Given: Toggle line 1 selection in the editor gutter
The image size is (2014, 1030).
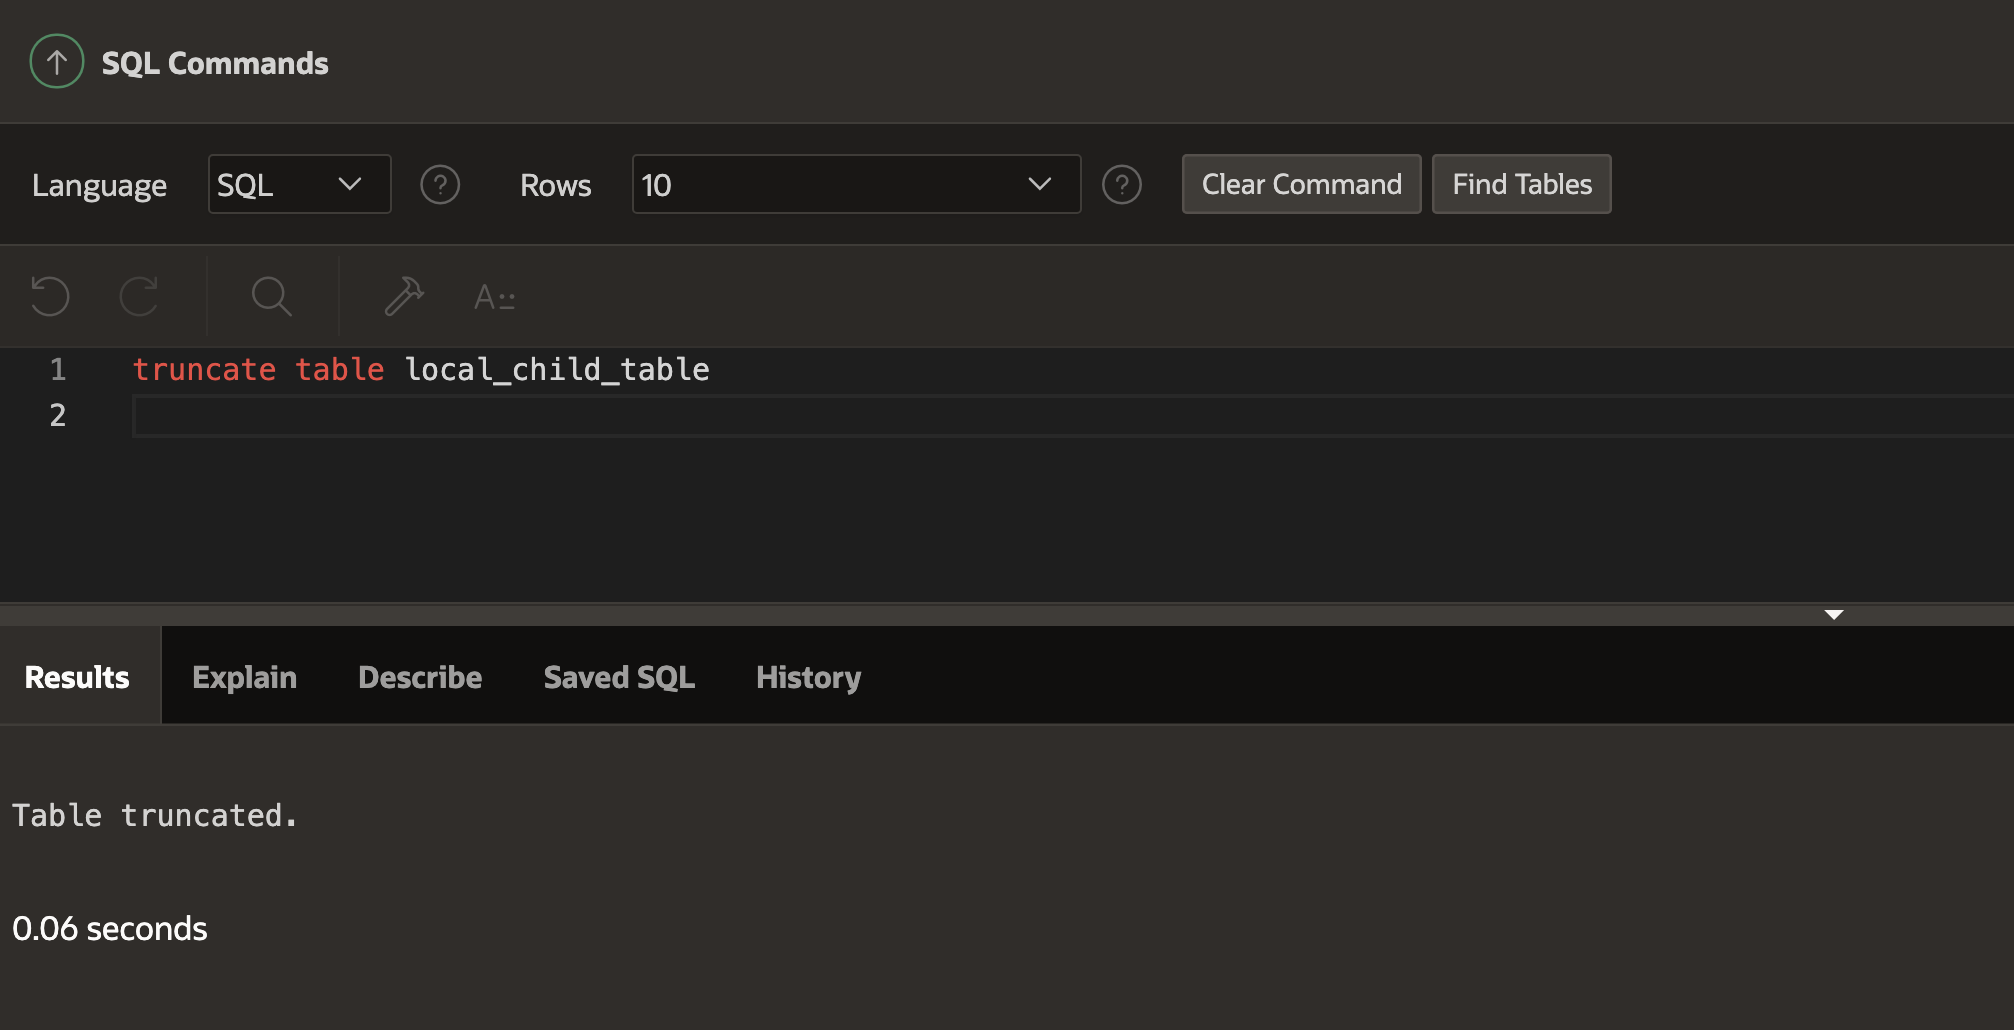Looking at the screenshot, I should (x=57, y=369).
